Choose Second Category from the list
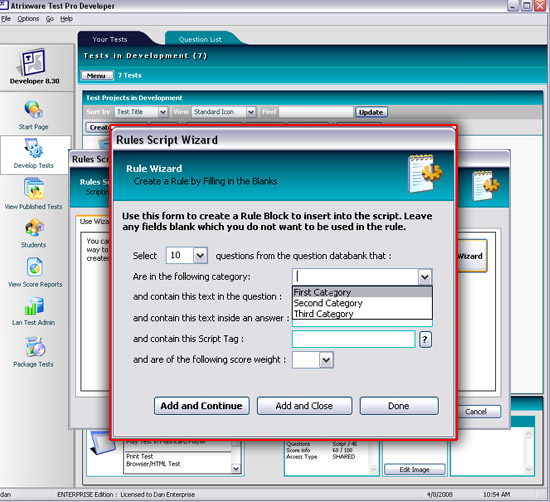The height and width of the screenshot is (502, 550). 362,303
